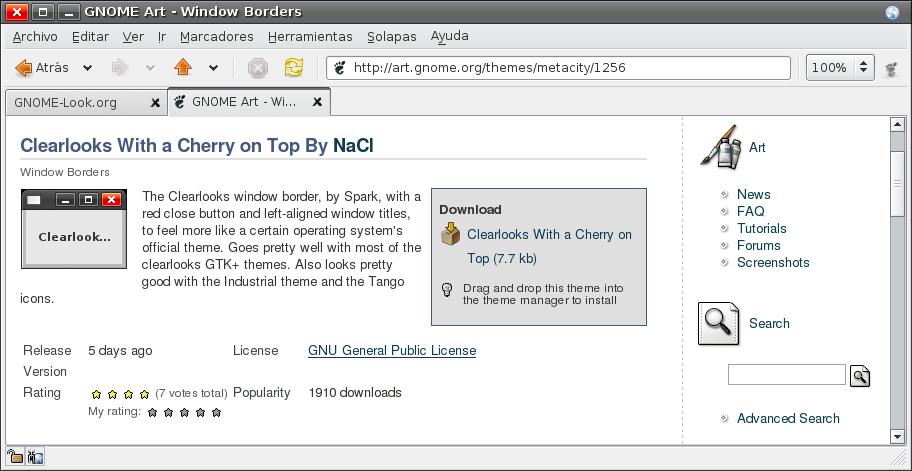Open the Ver menu
912x471 pixels.
point(133,37)
